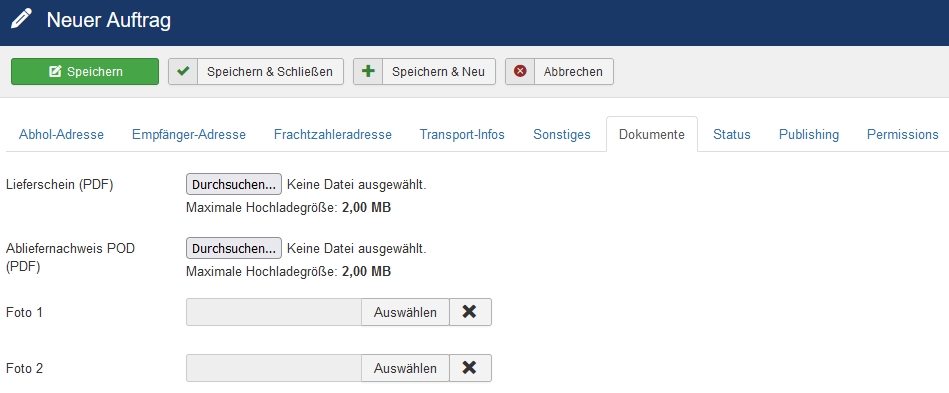The width and height of the screenshot is (949, 393).
Task: Open the Abhol-Adresse tab
Action: pyautogui.click(x=61, y=134)
